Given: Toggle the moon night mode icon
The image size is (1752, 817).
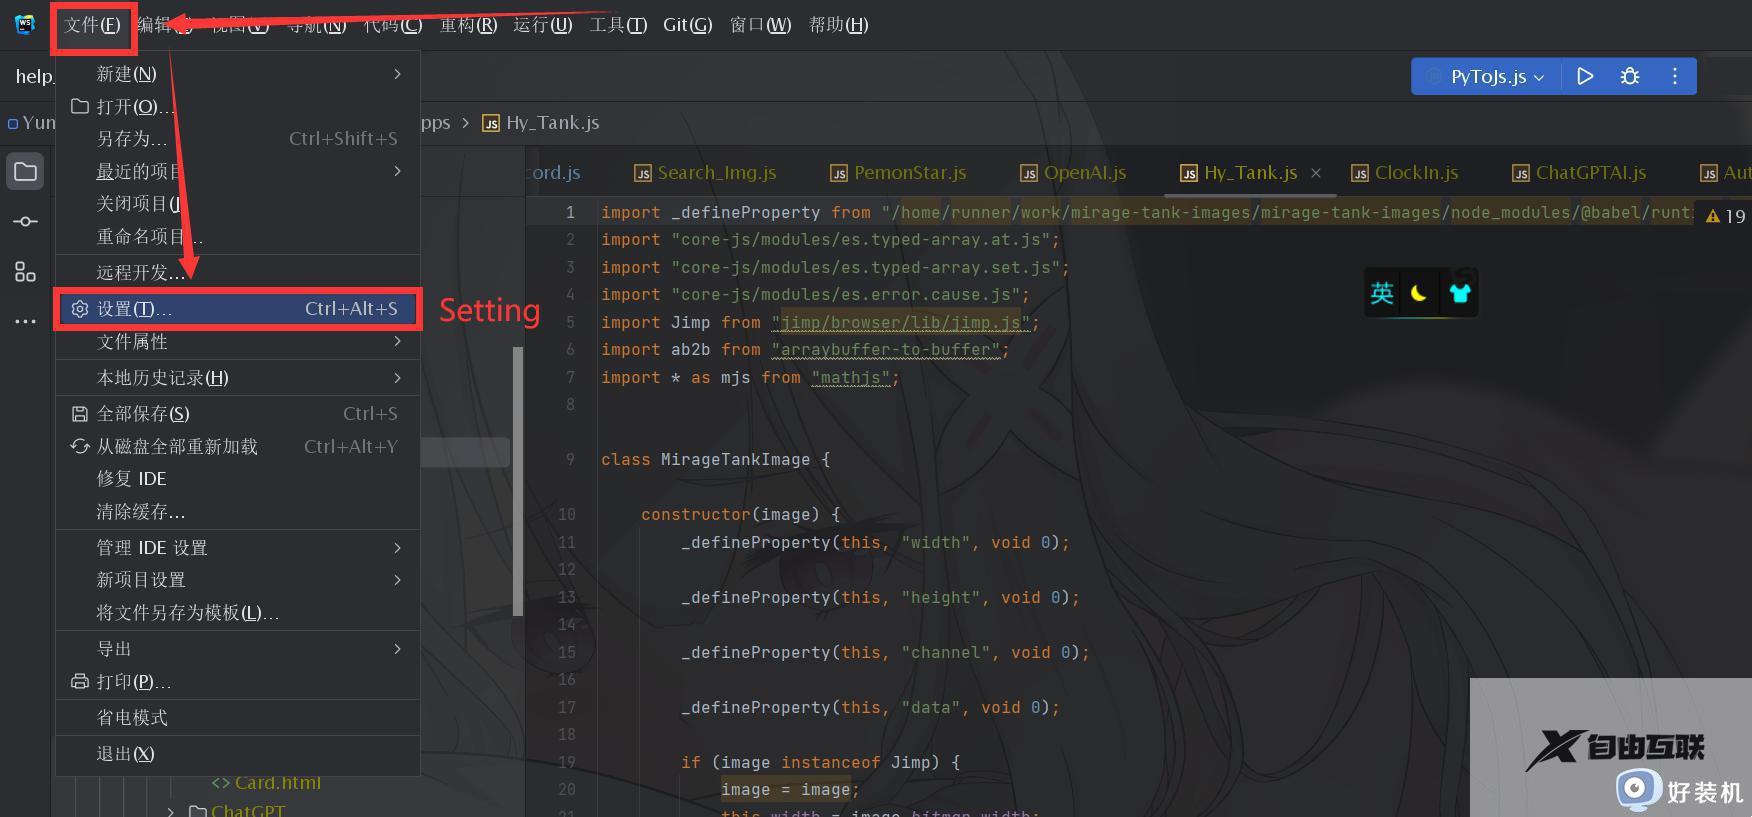Looking at the screenshot, I should coord(1418,293).
